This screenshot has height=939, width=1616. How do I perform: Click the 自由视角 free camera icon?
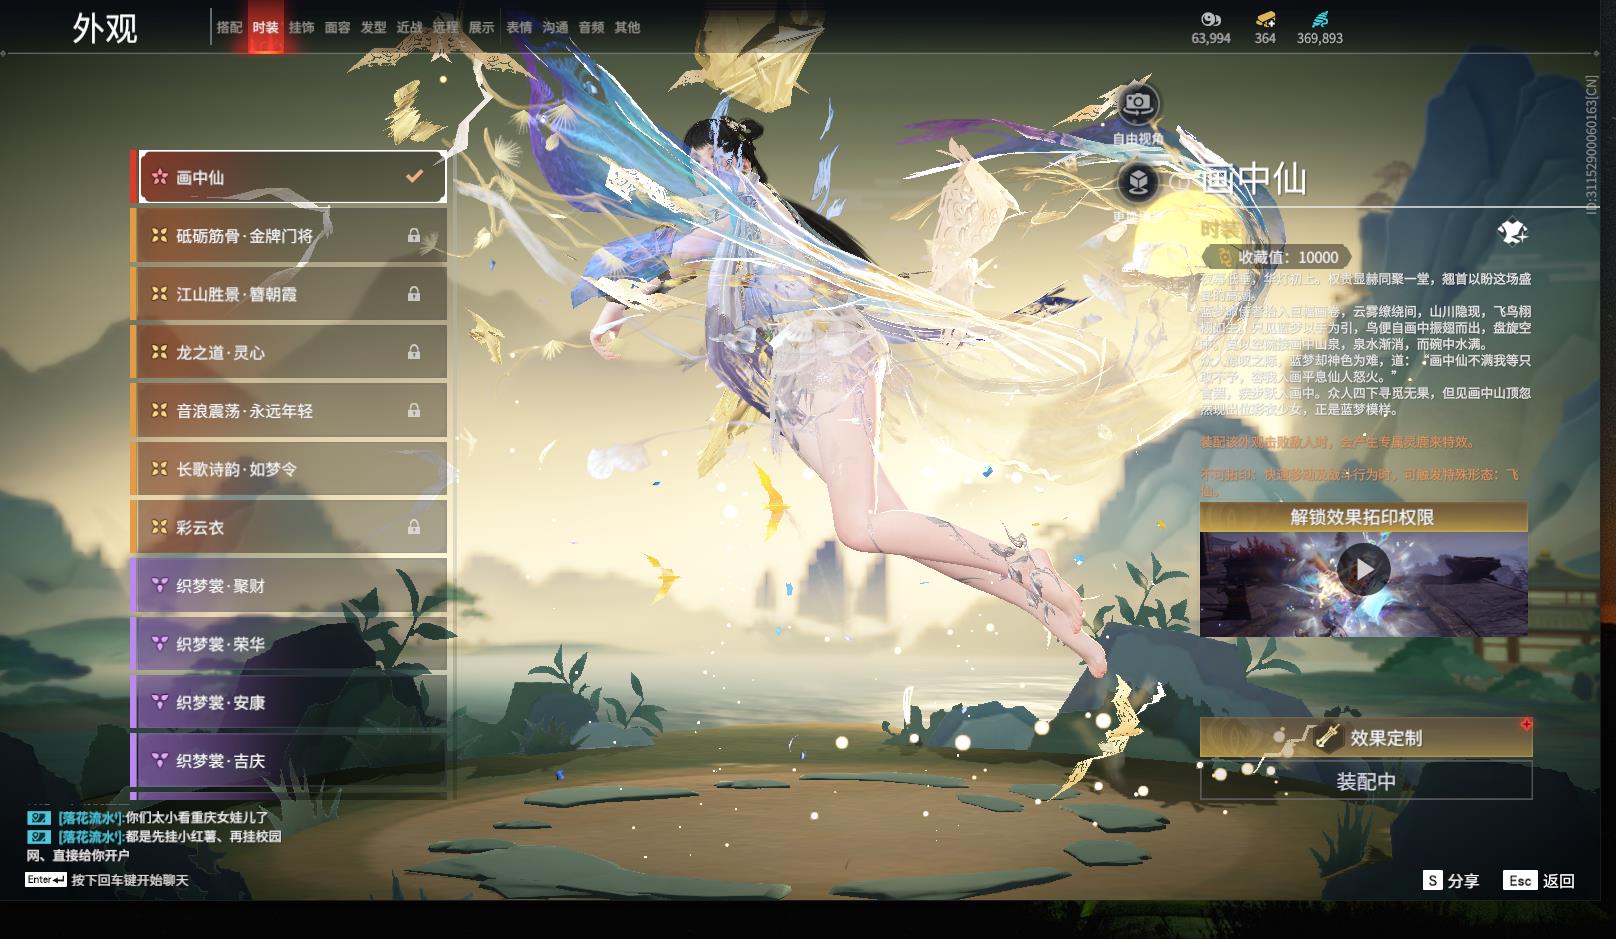tap(1138, 103)
